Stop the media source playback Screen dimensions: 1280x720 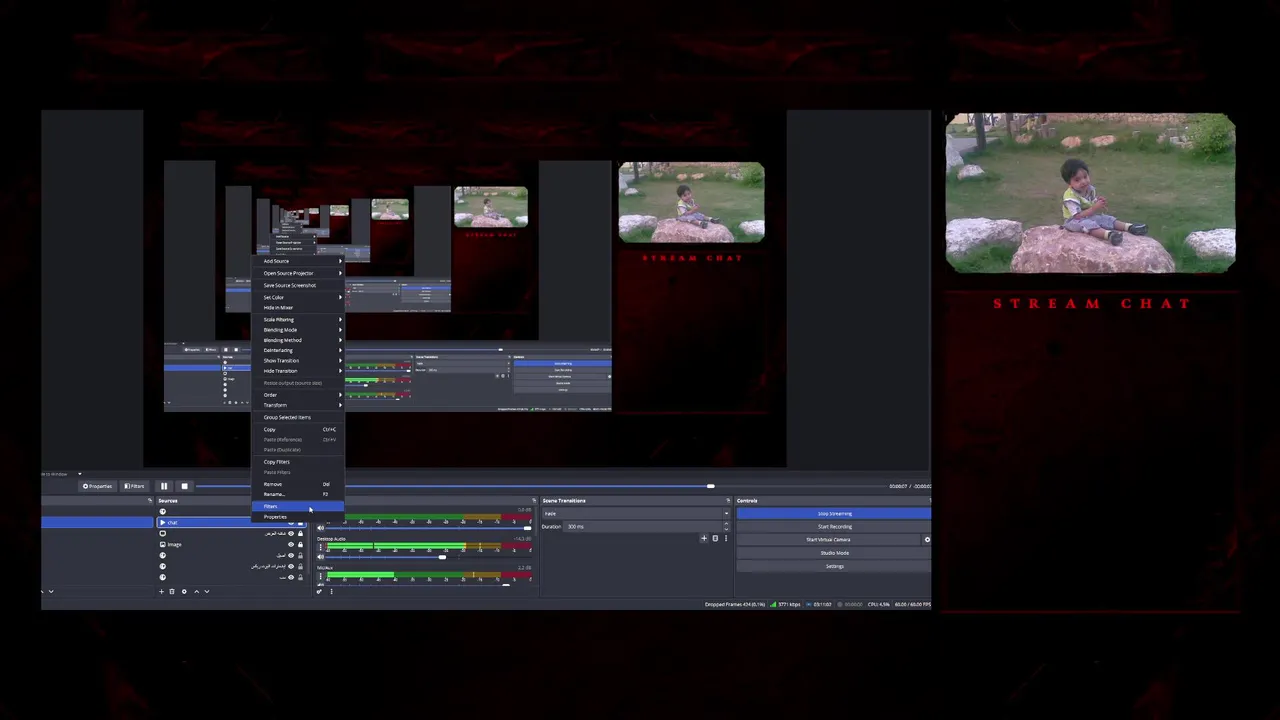(x=184, y=486)
